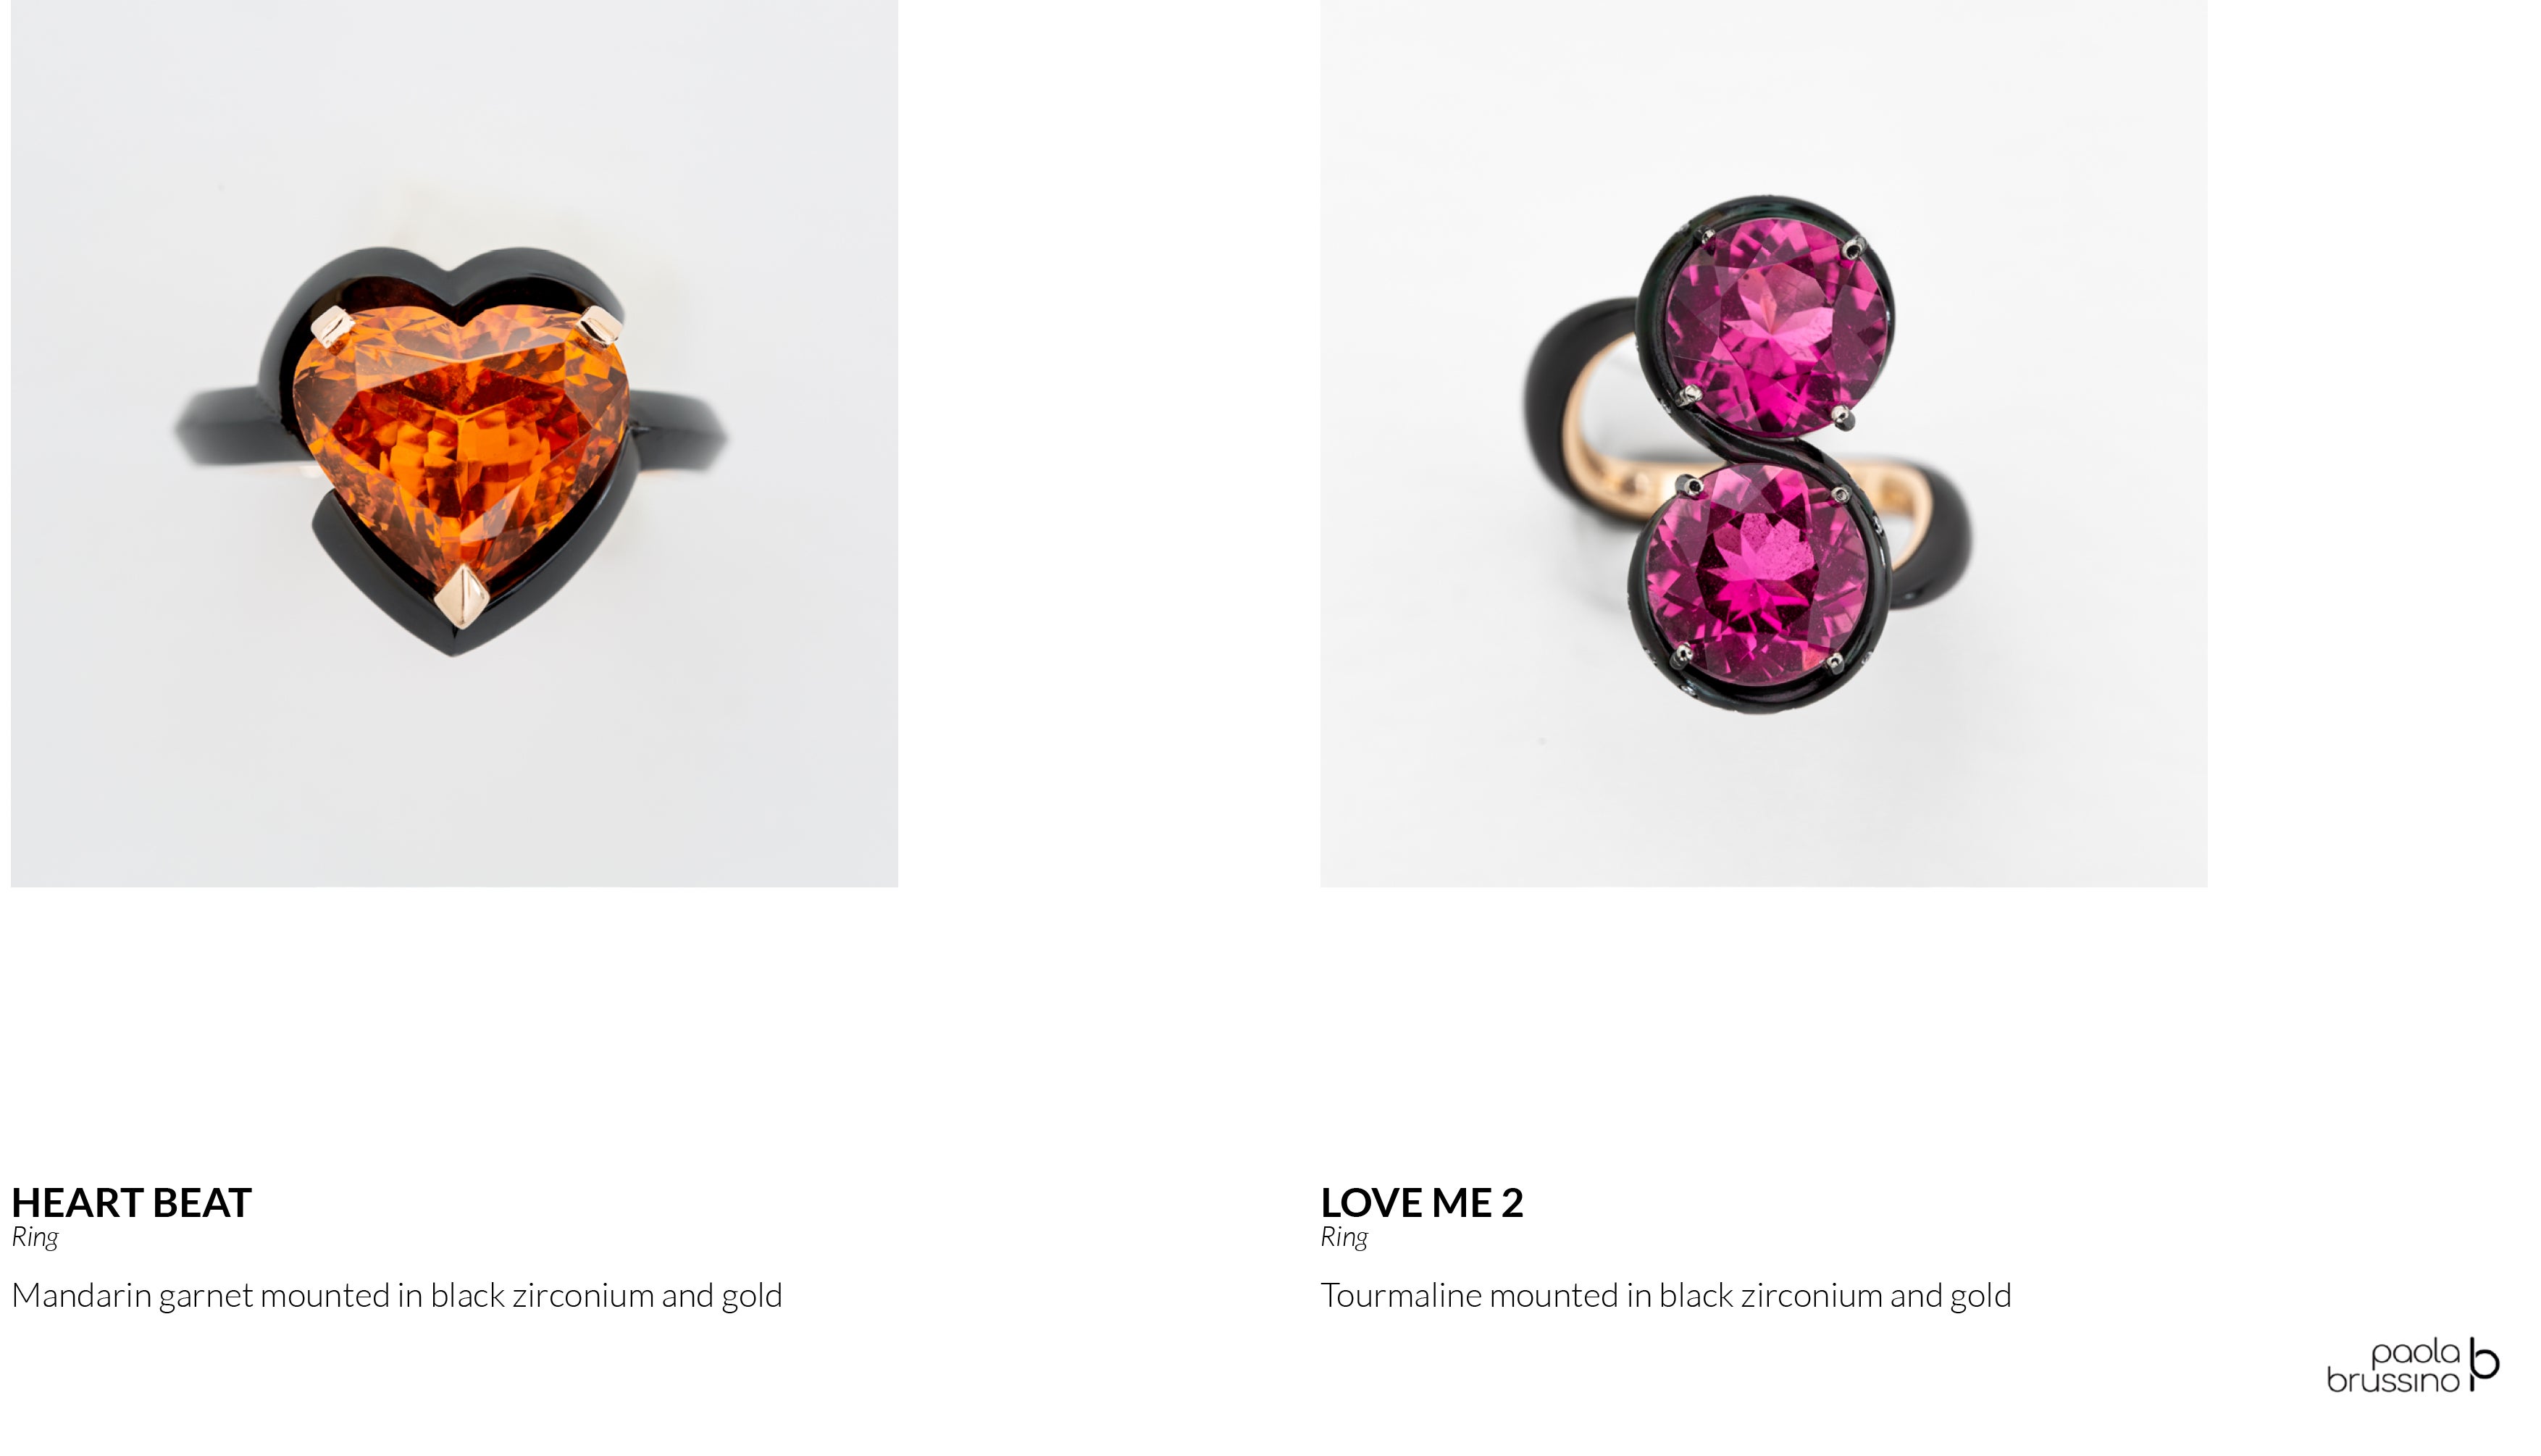Image resolution: width=2541 pixels, height=1456 pixels.
Task: Click the word 'paola' in the logo
Action: coord(2415,1353)
